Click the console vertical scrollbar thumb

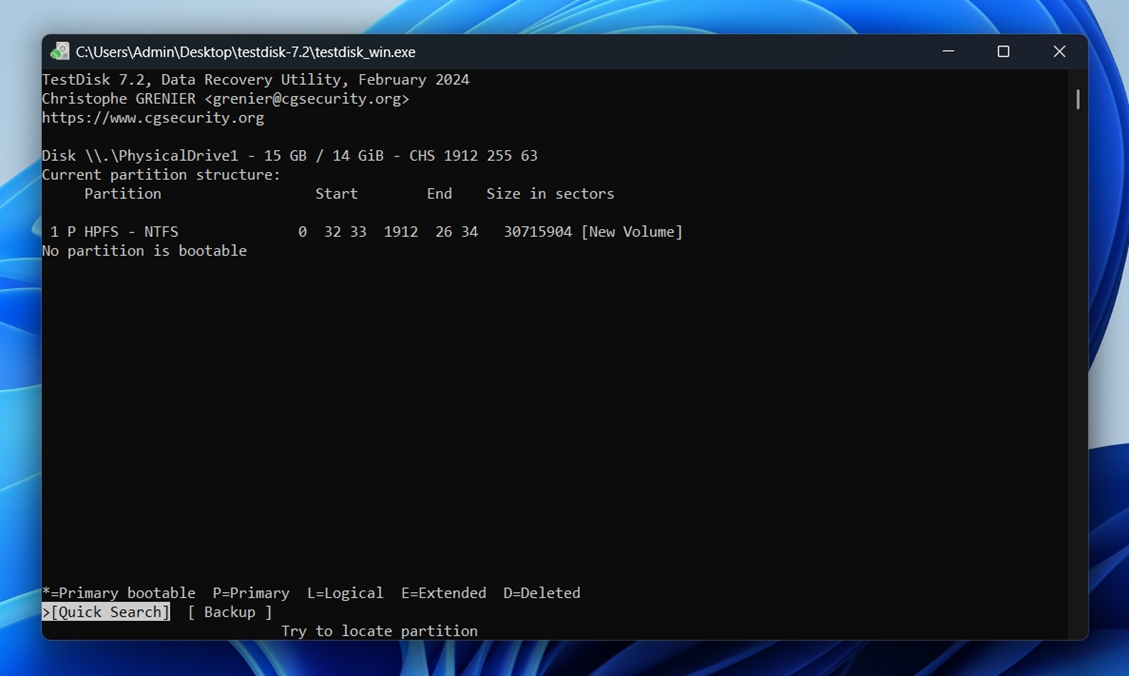[1077, 99]
